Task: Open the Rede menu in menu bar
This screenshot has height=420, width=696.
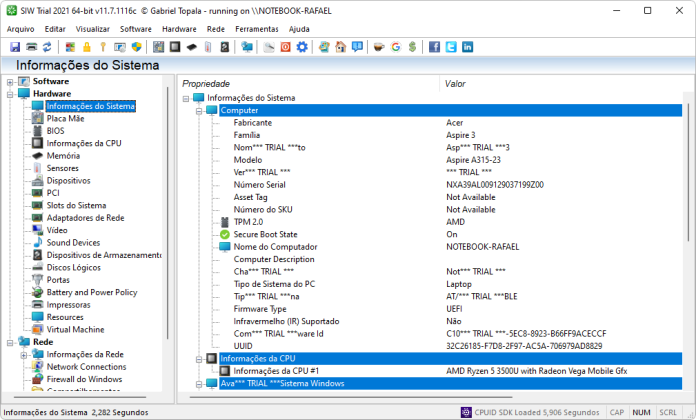Action: click(216, 29)
